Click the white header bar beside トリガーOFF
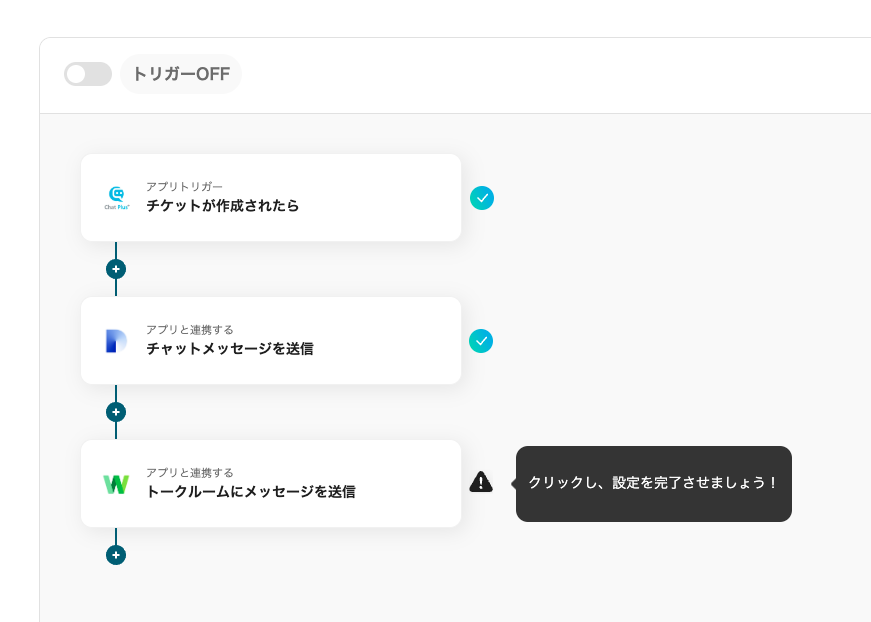The image size is (871, 622). tap(550, 75)
